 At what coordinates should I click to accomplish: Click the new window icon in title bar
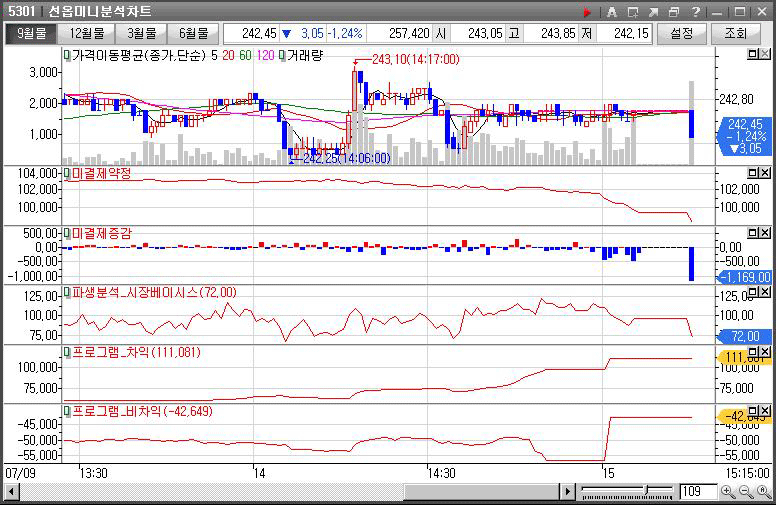632,12
